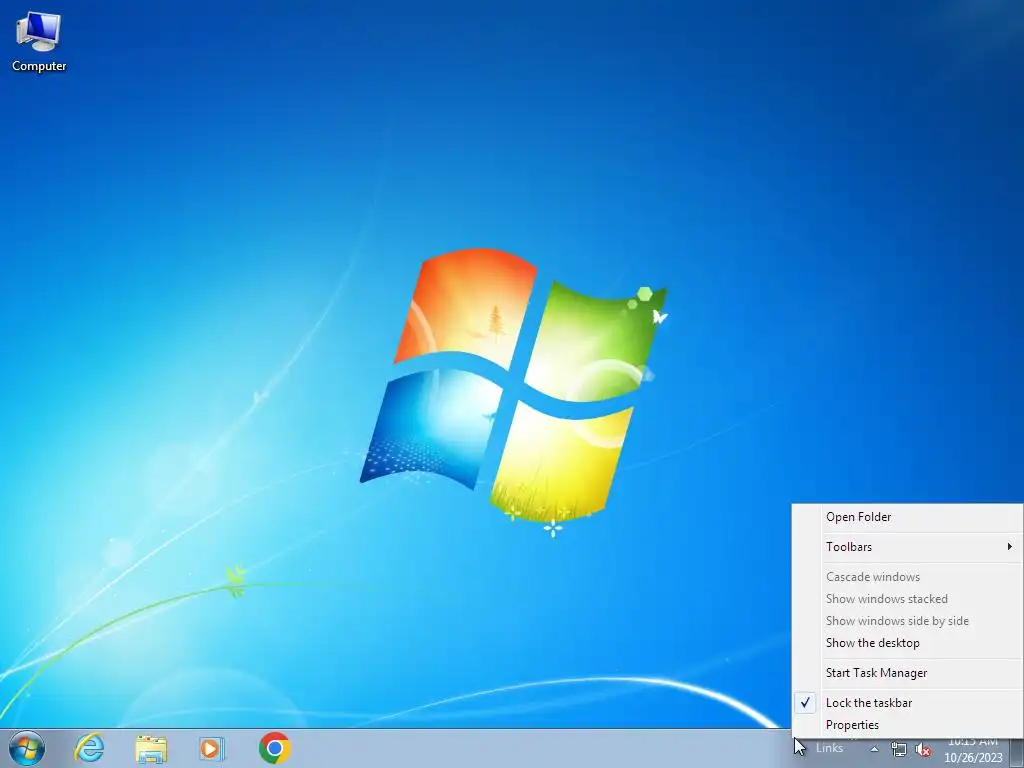Launch Internet Explorer from the taskbar
1024x768 pixels.
pyautogui.click(x=89, y=748)
